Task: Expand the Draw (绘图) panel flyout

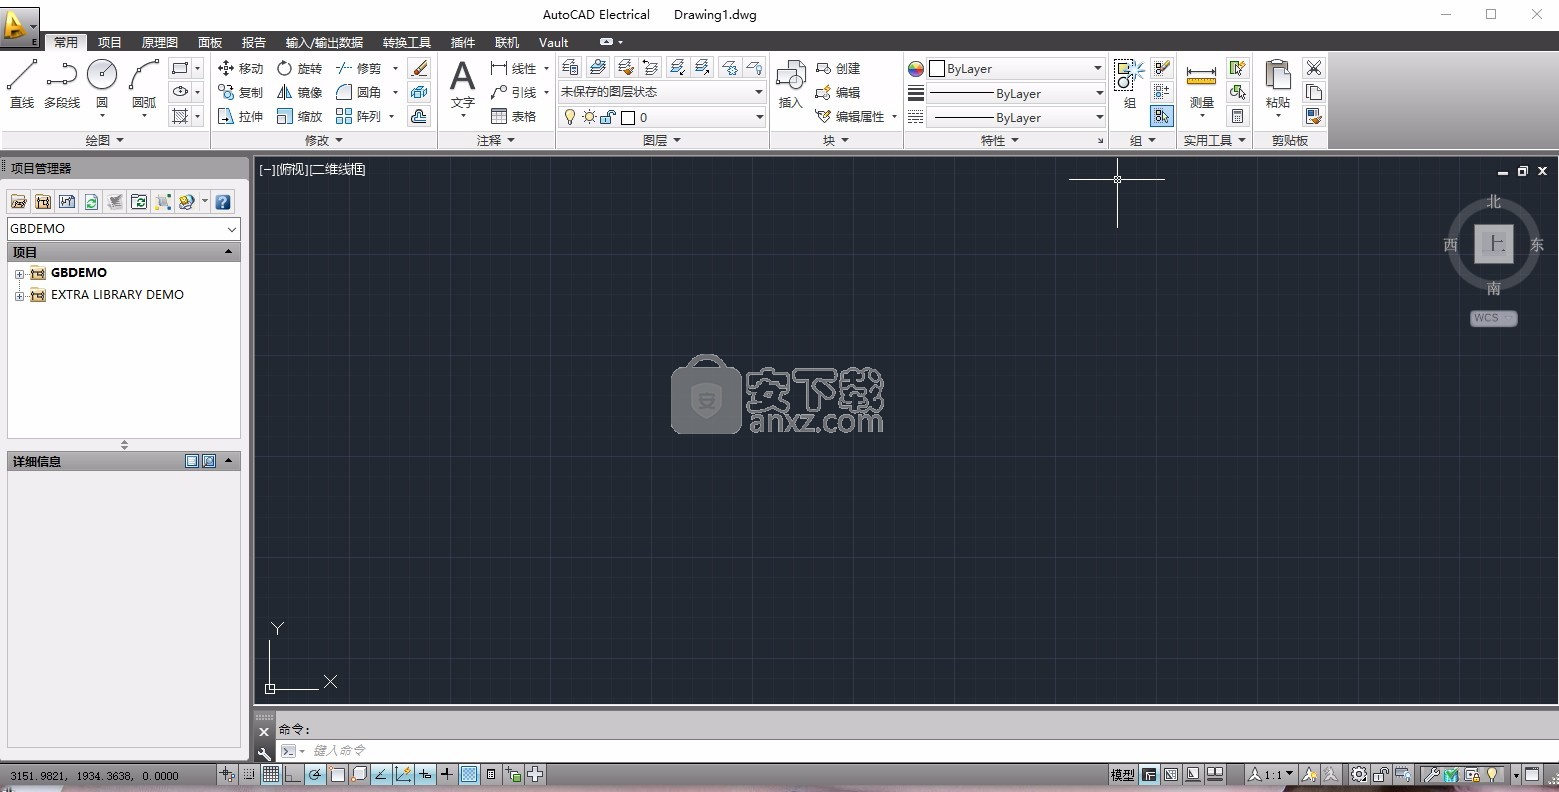Action: click(104, 140)
